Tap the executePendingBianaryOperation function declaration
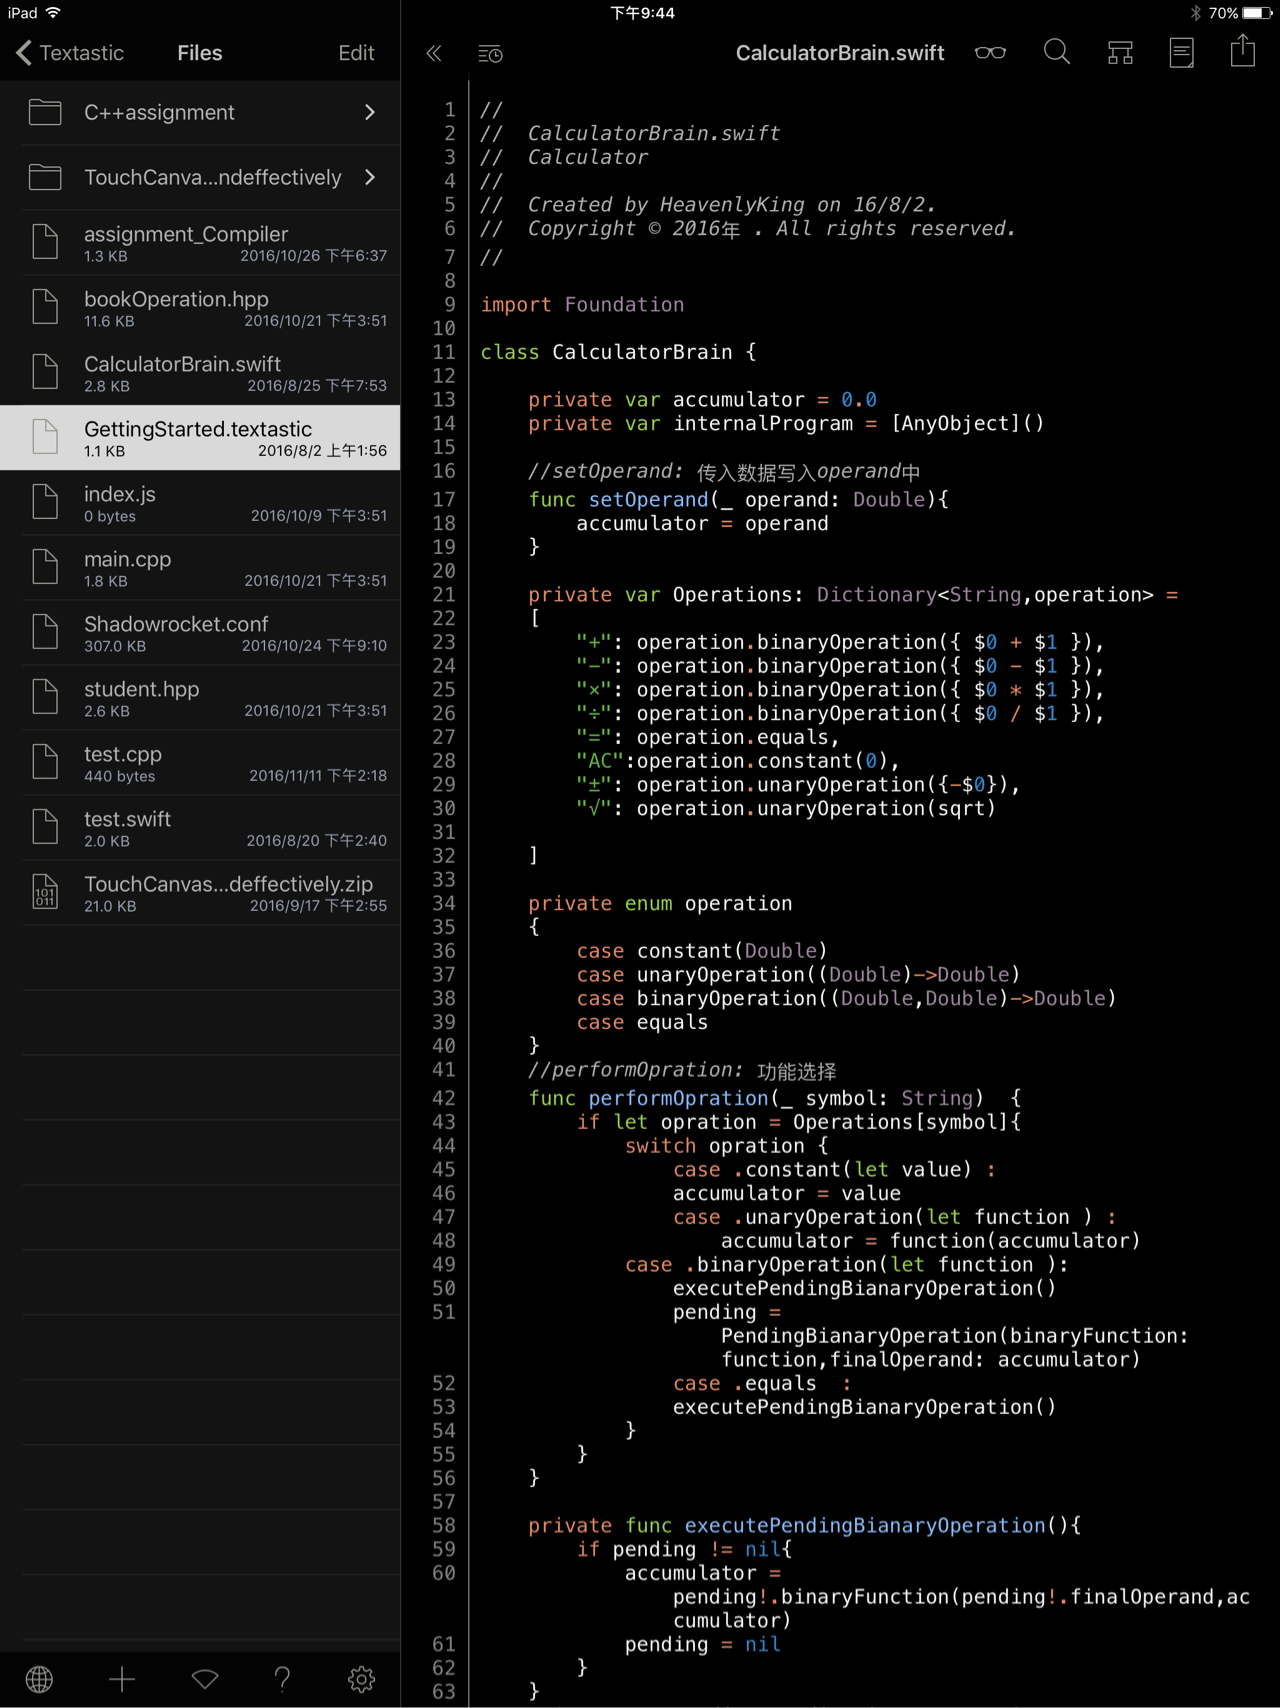Image resolution: width=1280 pixels, height=1708 pixels. 805,1526
